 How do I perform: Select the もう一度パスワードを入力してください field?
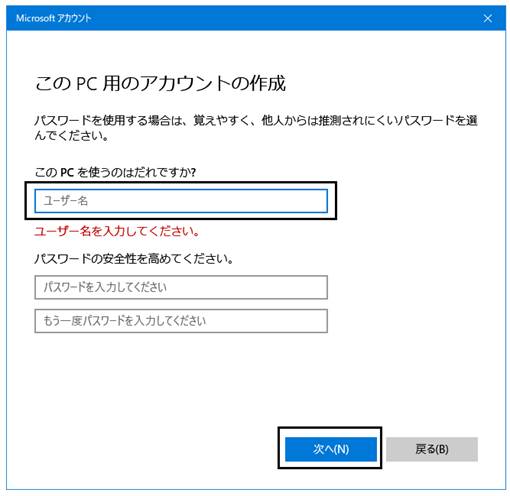(x=181, y=321)
